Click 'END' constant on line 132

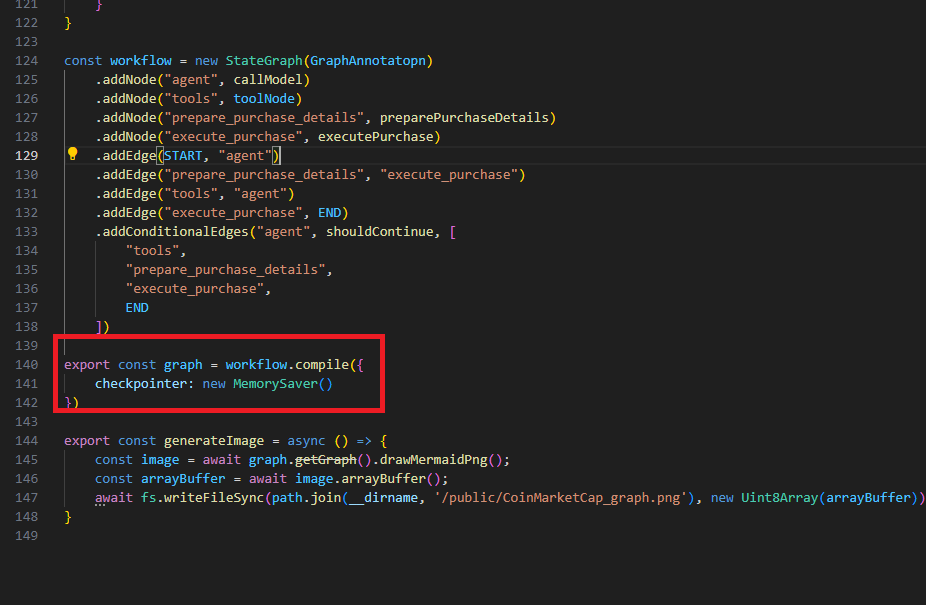(x=330, y=213)
